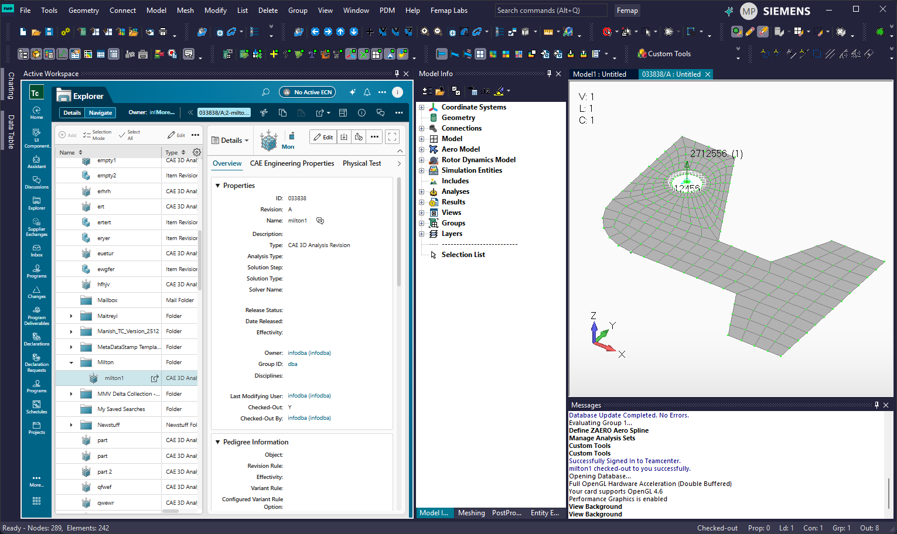Click the Checked-Out By infodba link

[309, 418]
